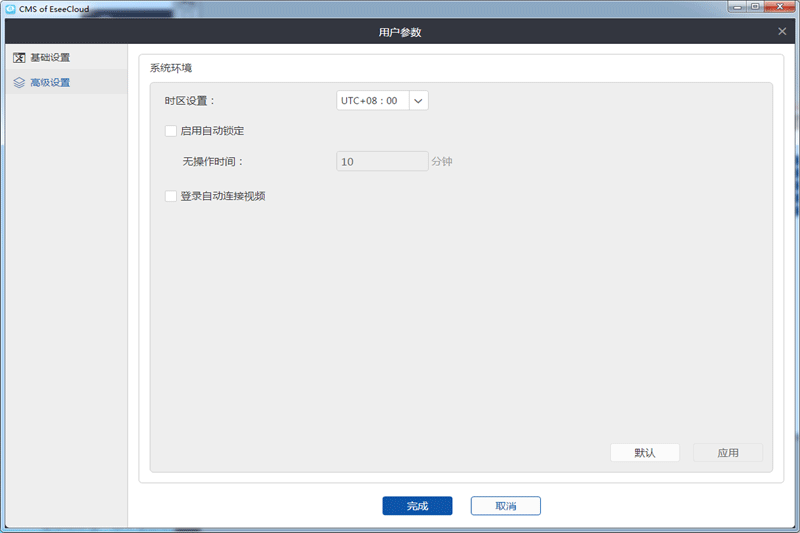Screen dimensions: 800x533
Task: Click the 无操作时间 label
Action: point(213,162)
